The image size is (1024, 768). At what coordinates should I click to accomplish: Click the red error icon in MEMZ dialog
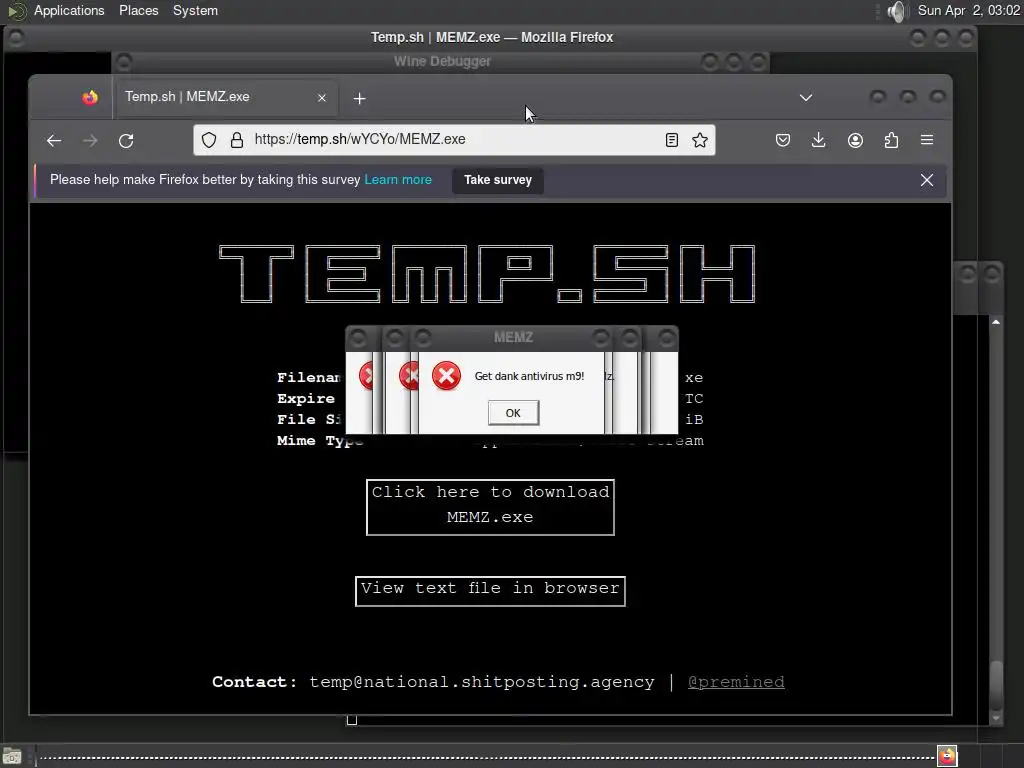coord(447,376)
